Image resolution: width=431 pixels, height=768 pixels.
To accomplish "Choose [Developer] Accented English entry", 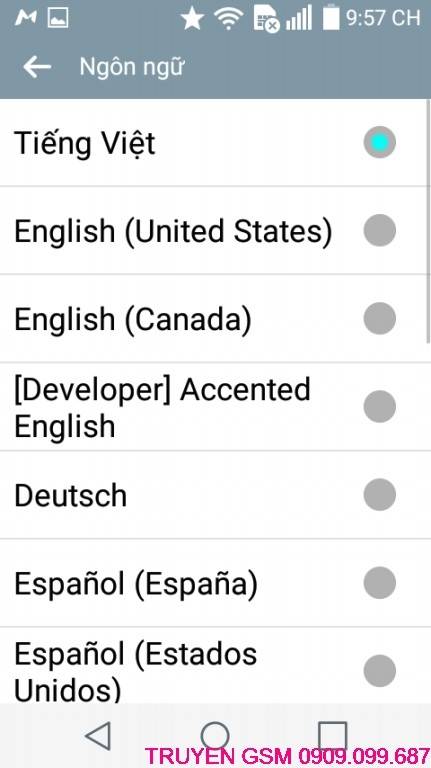I will coord(214,407).
